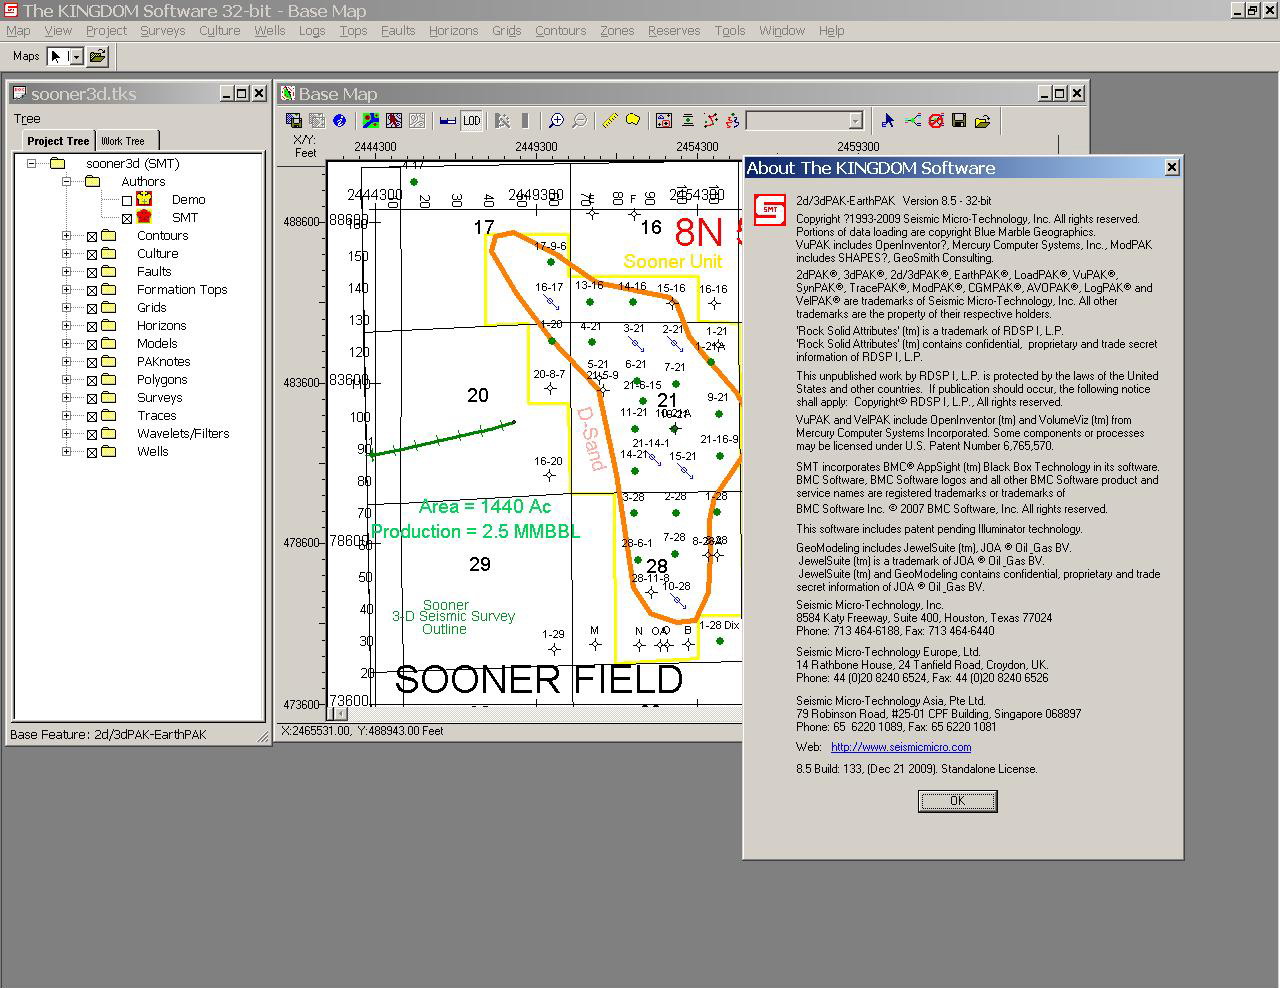Click open folder icon in Base Map toolbar
The image size is (1280, 988).
click(x=982, y=121)
